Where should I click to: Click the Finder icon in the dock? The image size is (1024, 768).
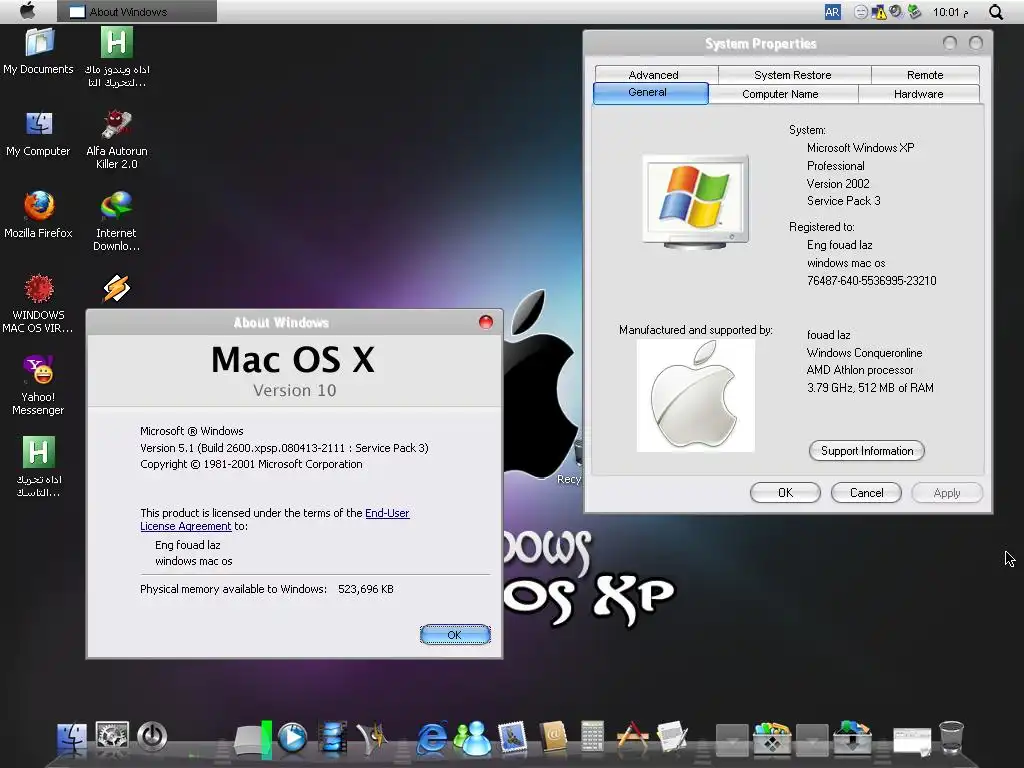coord(72,738)
